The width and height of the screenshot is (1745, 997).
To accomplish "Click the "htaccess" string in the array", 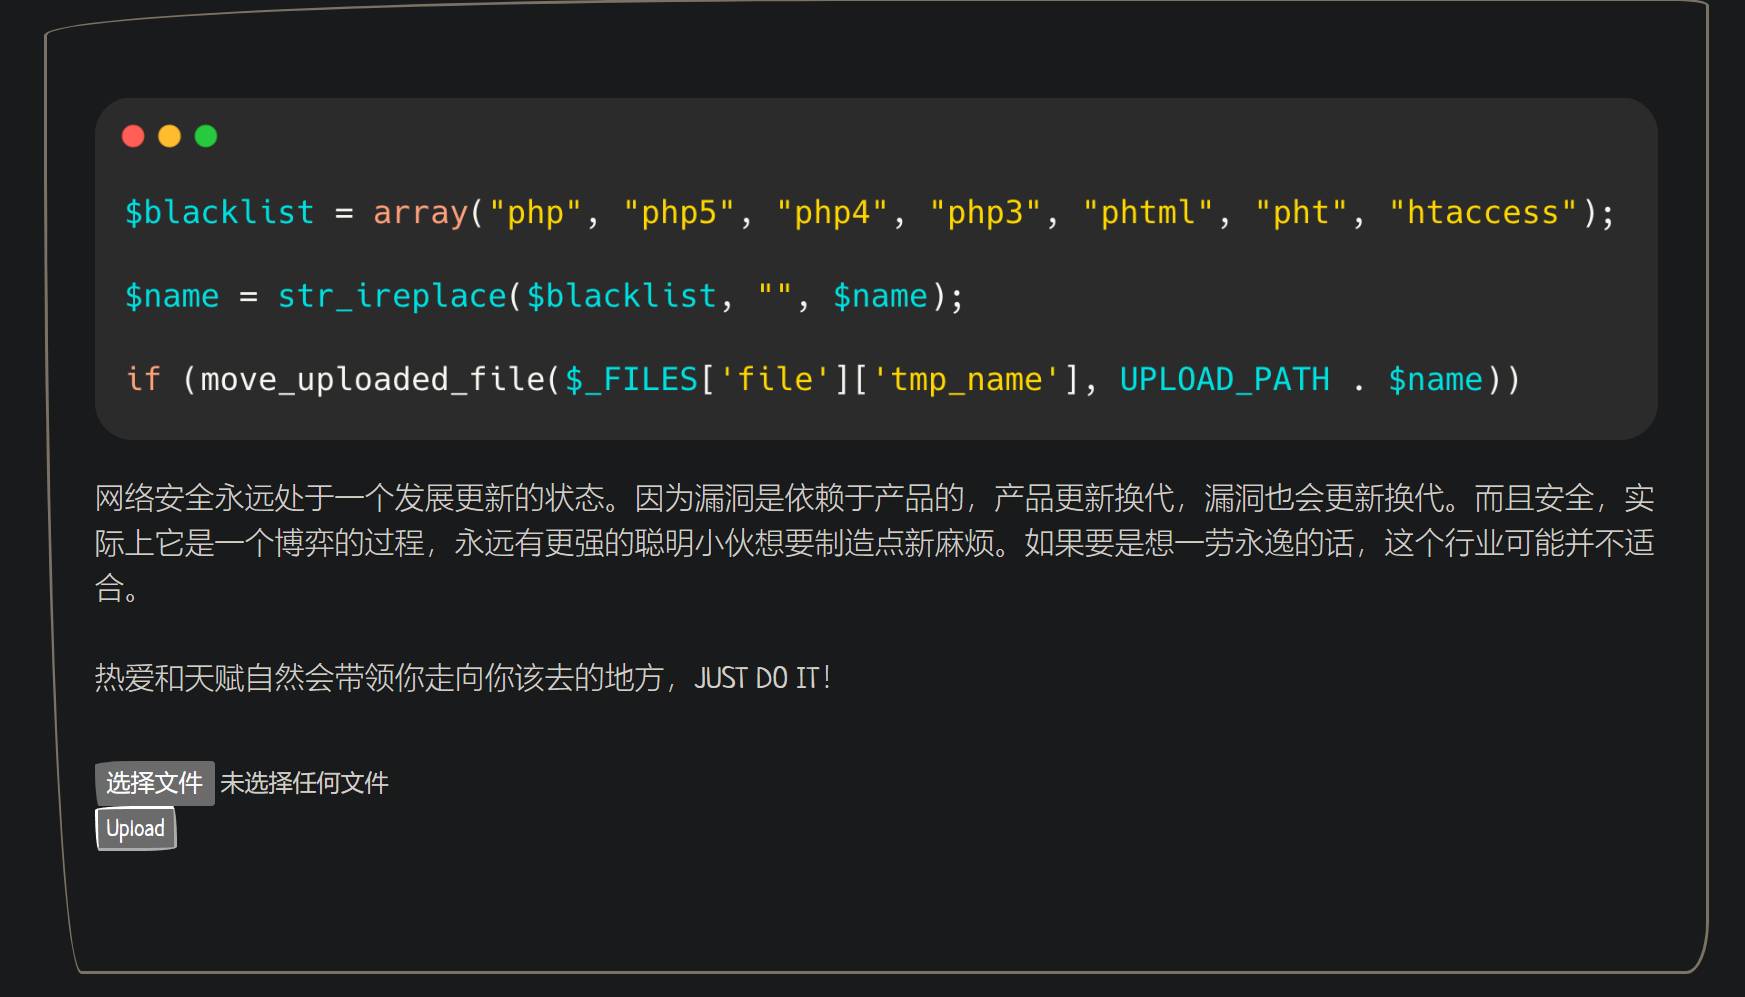I will tap(1483, 213).
